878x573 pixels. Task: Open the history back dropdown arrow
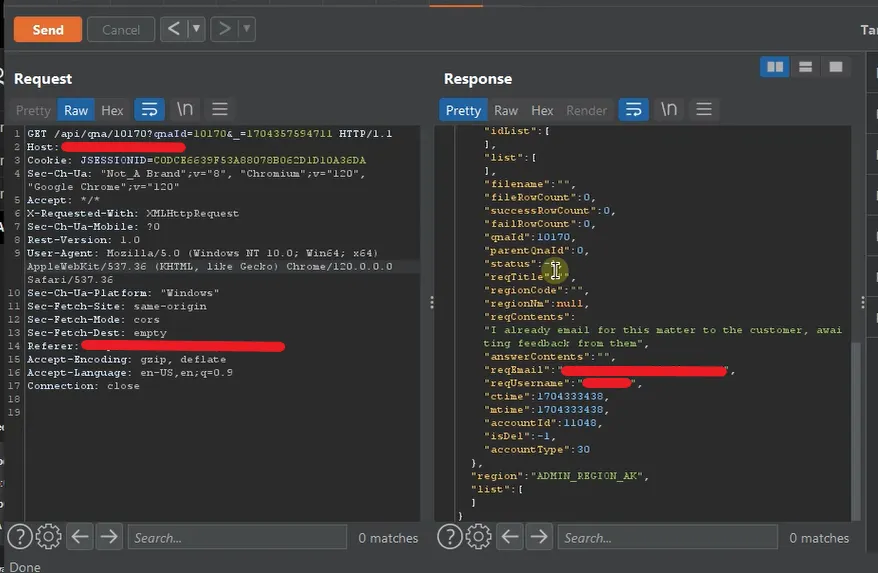(x=196, y=30)
